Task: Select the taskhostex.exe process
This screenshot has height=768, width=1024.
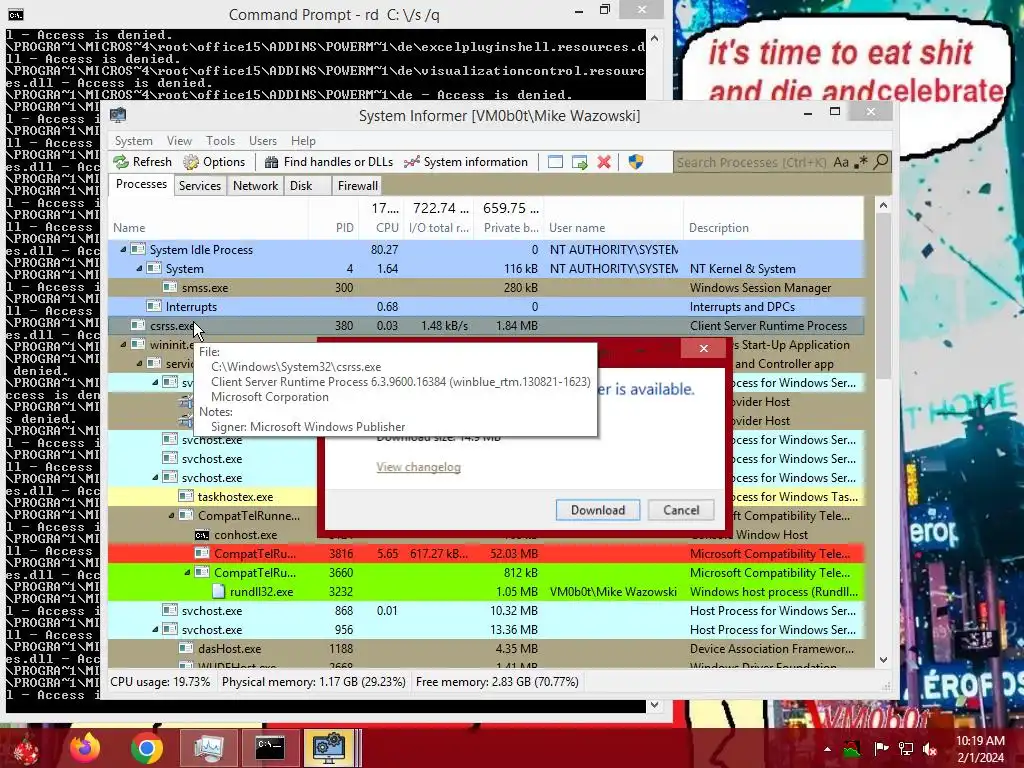Action: point(235,496)
